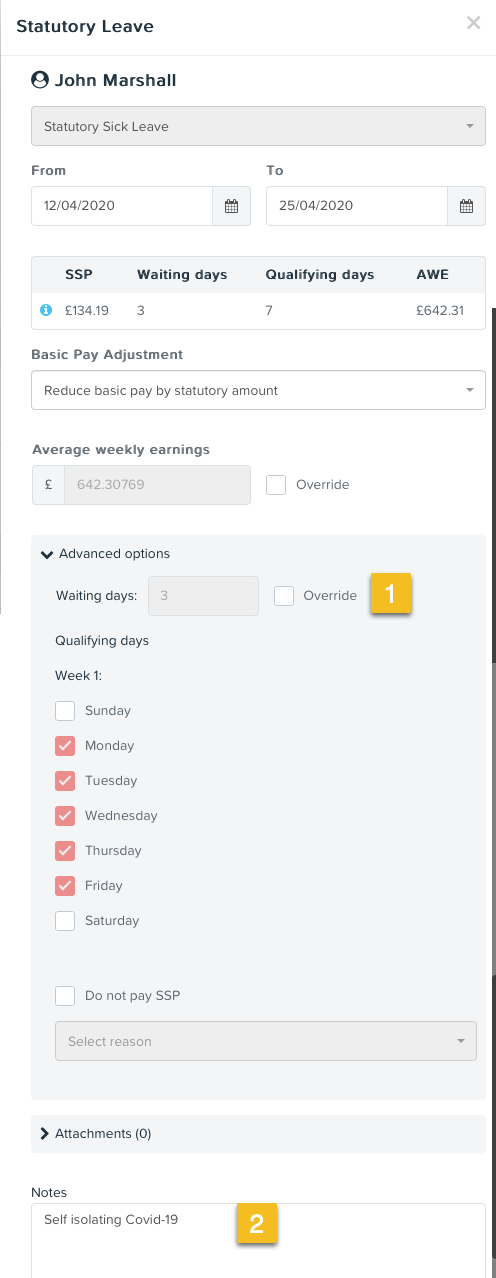Open the From date calendar picker
The height and width of the screenshot is (1278, 496).
click(231, 206)
